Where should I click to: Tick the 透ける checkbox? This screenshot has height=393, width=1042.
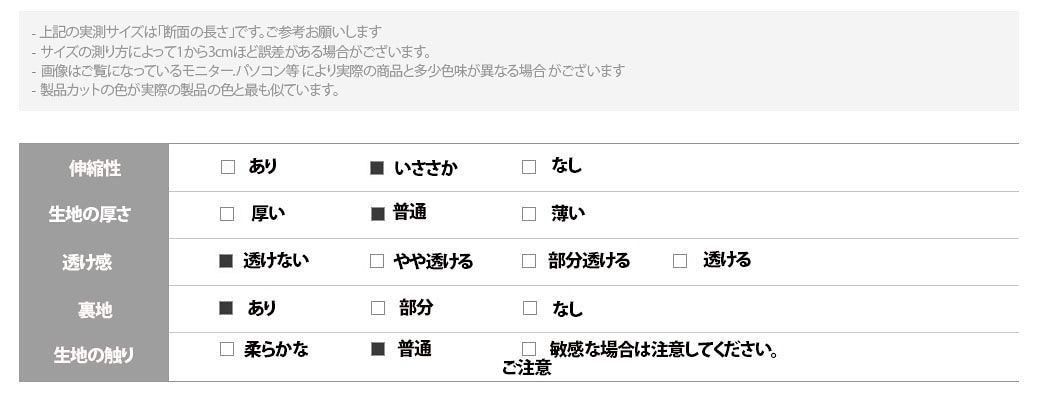pos(680,261)
